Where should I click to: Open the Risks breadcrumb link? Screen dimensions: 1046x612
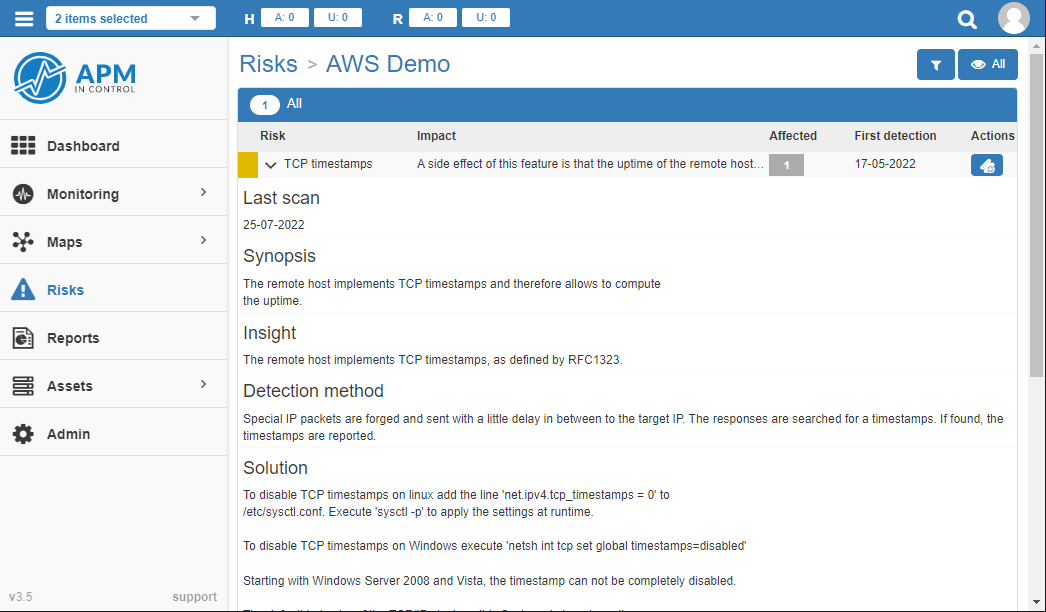[x=268, y=63]
